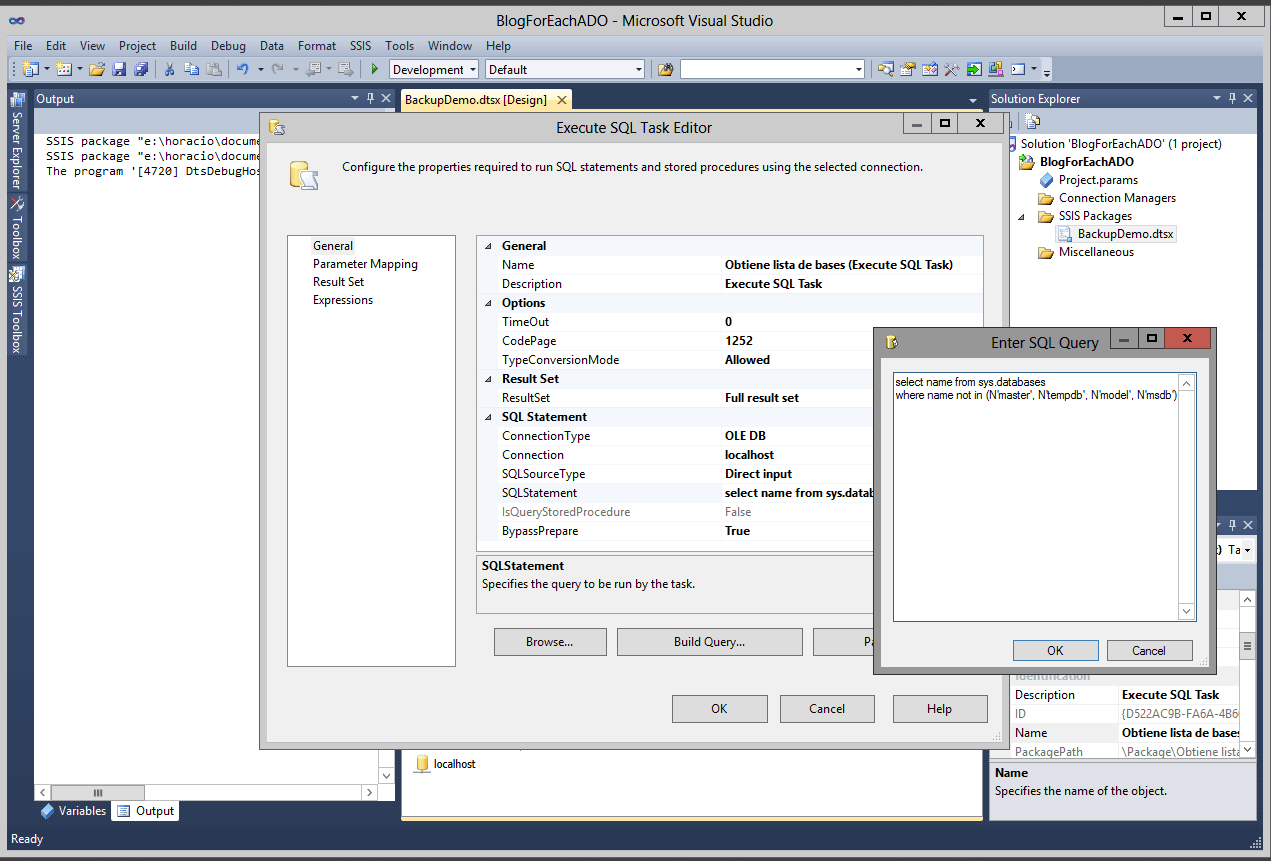Click the Build Query... button
This screenshot has width=1271, height=861.
(709, 642)
